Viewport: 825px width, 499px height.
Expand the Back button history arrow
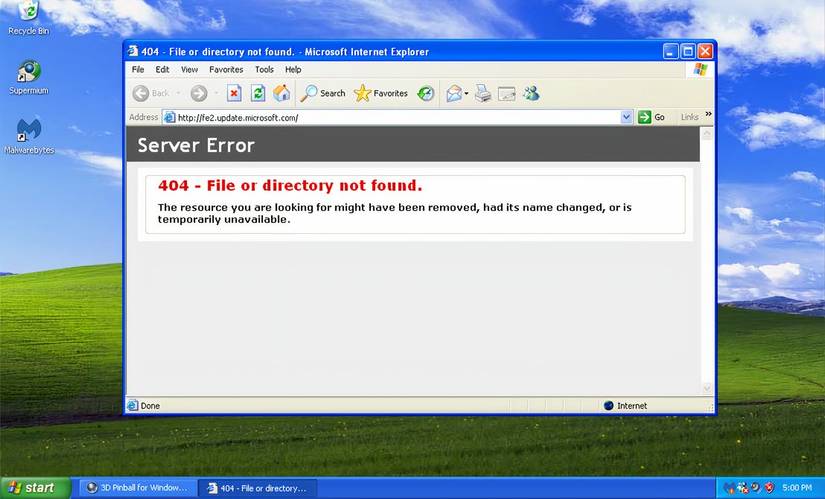click(x=178, y=94)
